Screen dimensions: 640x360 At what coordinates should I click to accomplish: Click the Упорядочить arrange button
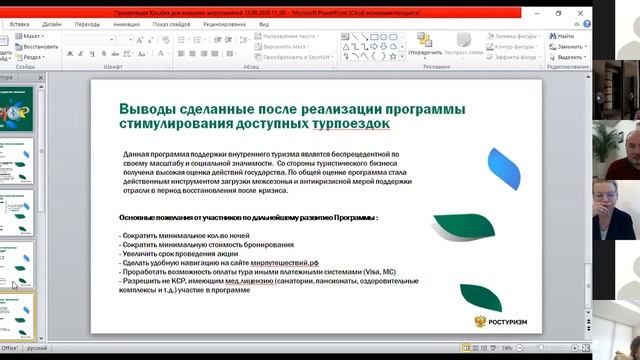(425, 45)
